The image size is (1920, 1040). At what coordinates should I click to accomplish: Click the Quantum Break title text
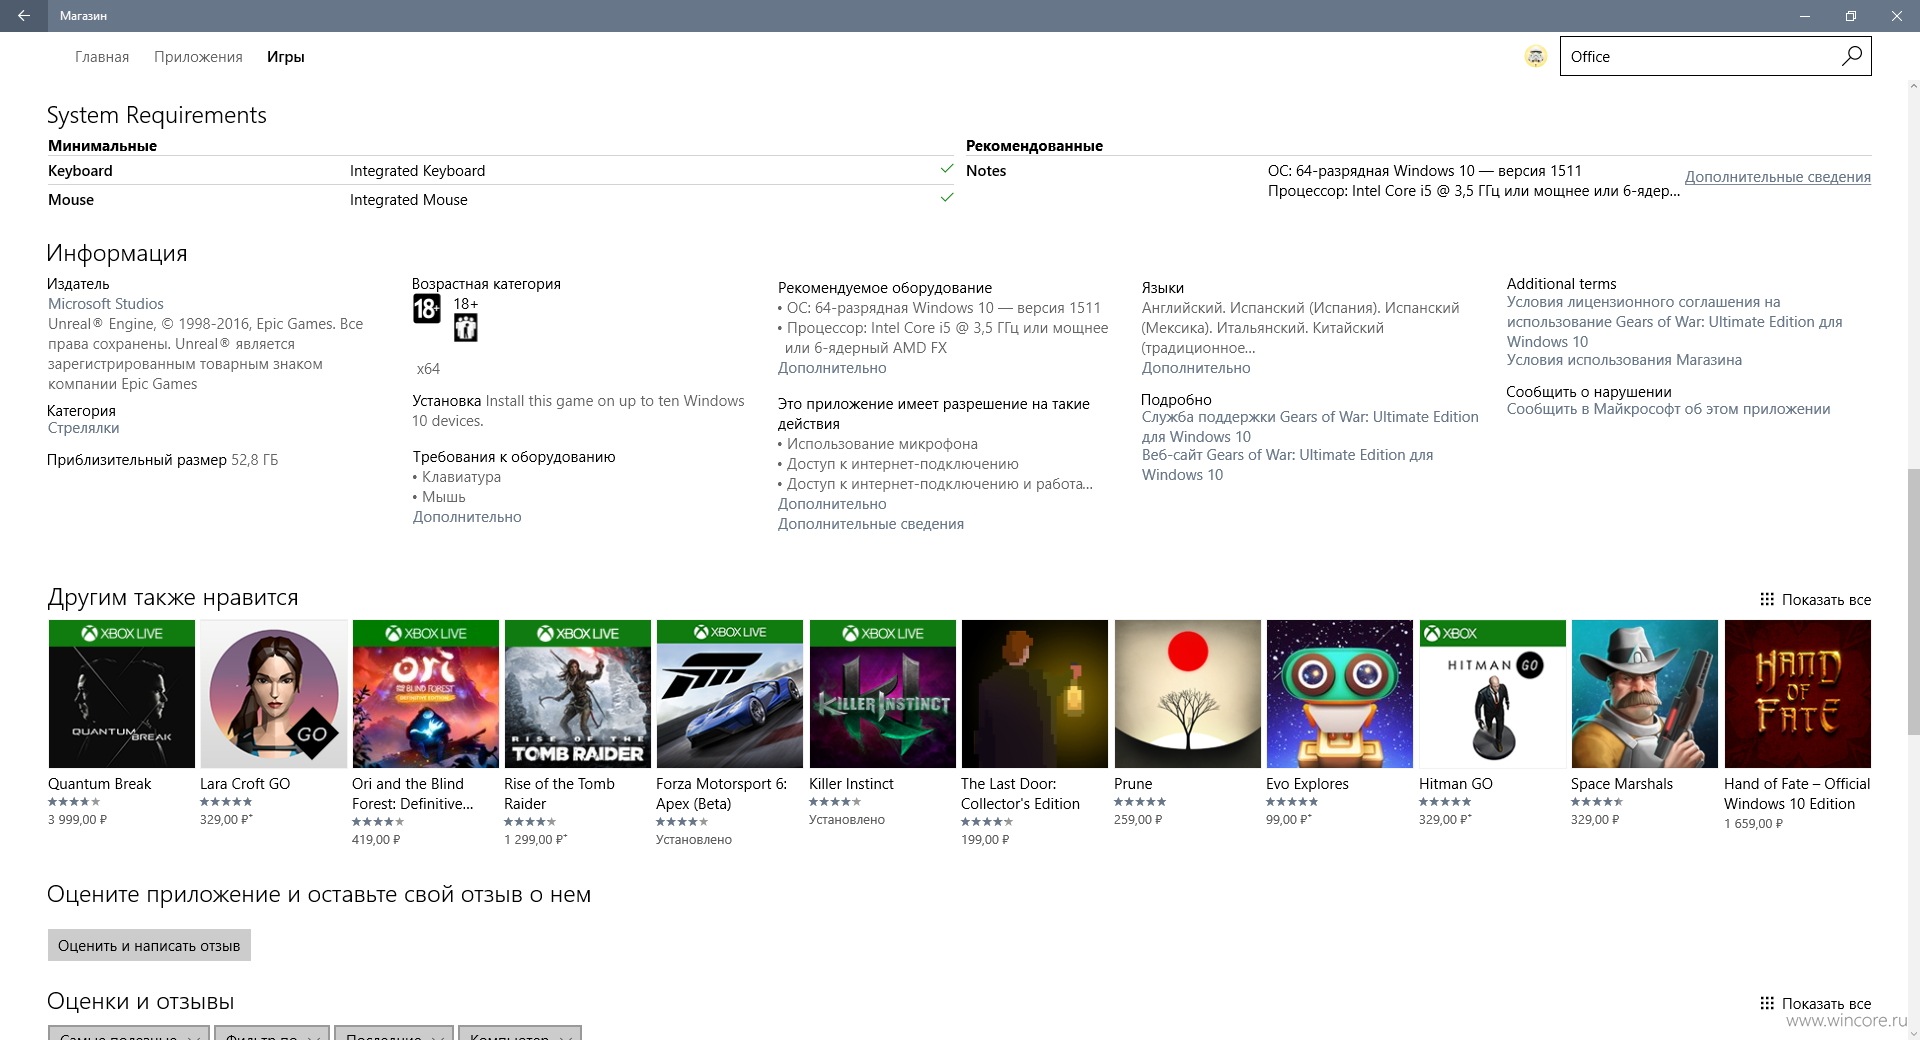click(100, 784)
